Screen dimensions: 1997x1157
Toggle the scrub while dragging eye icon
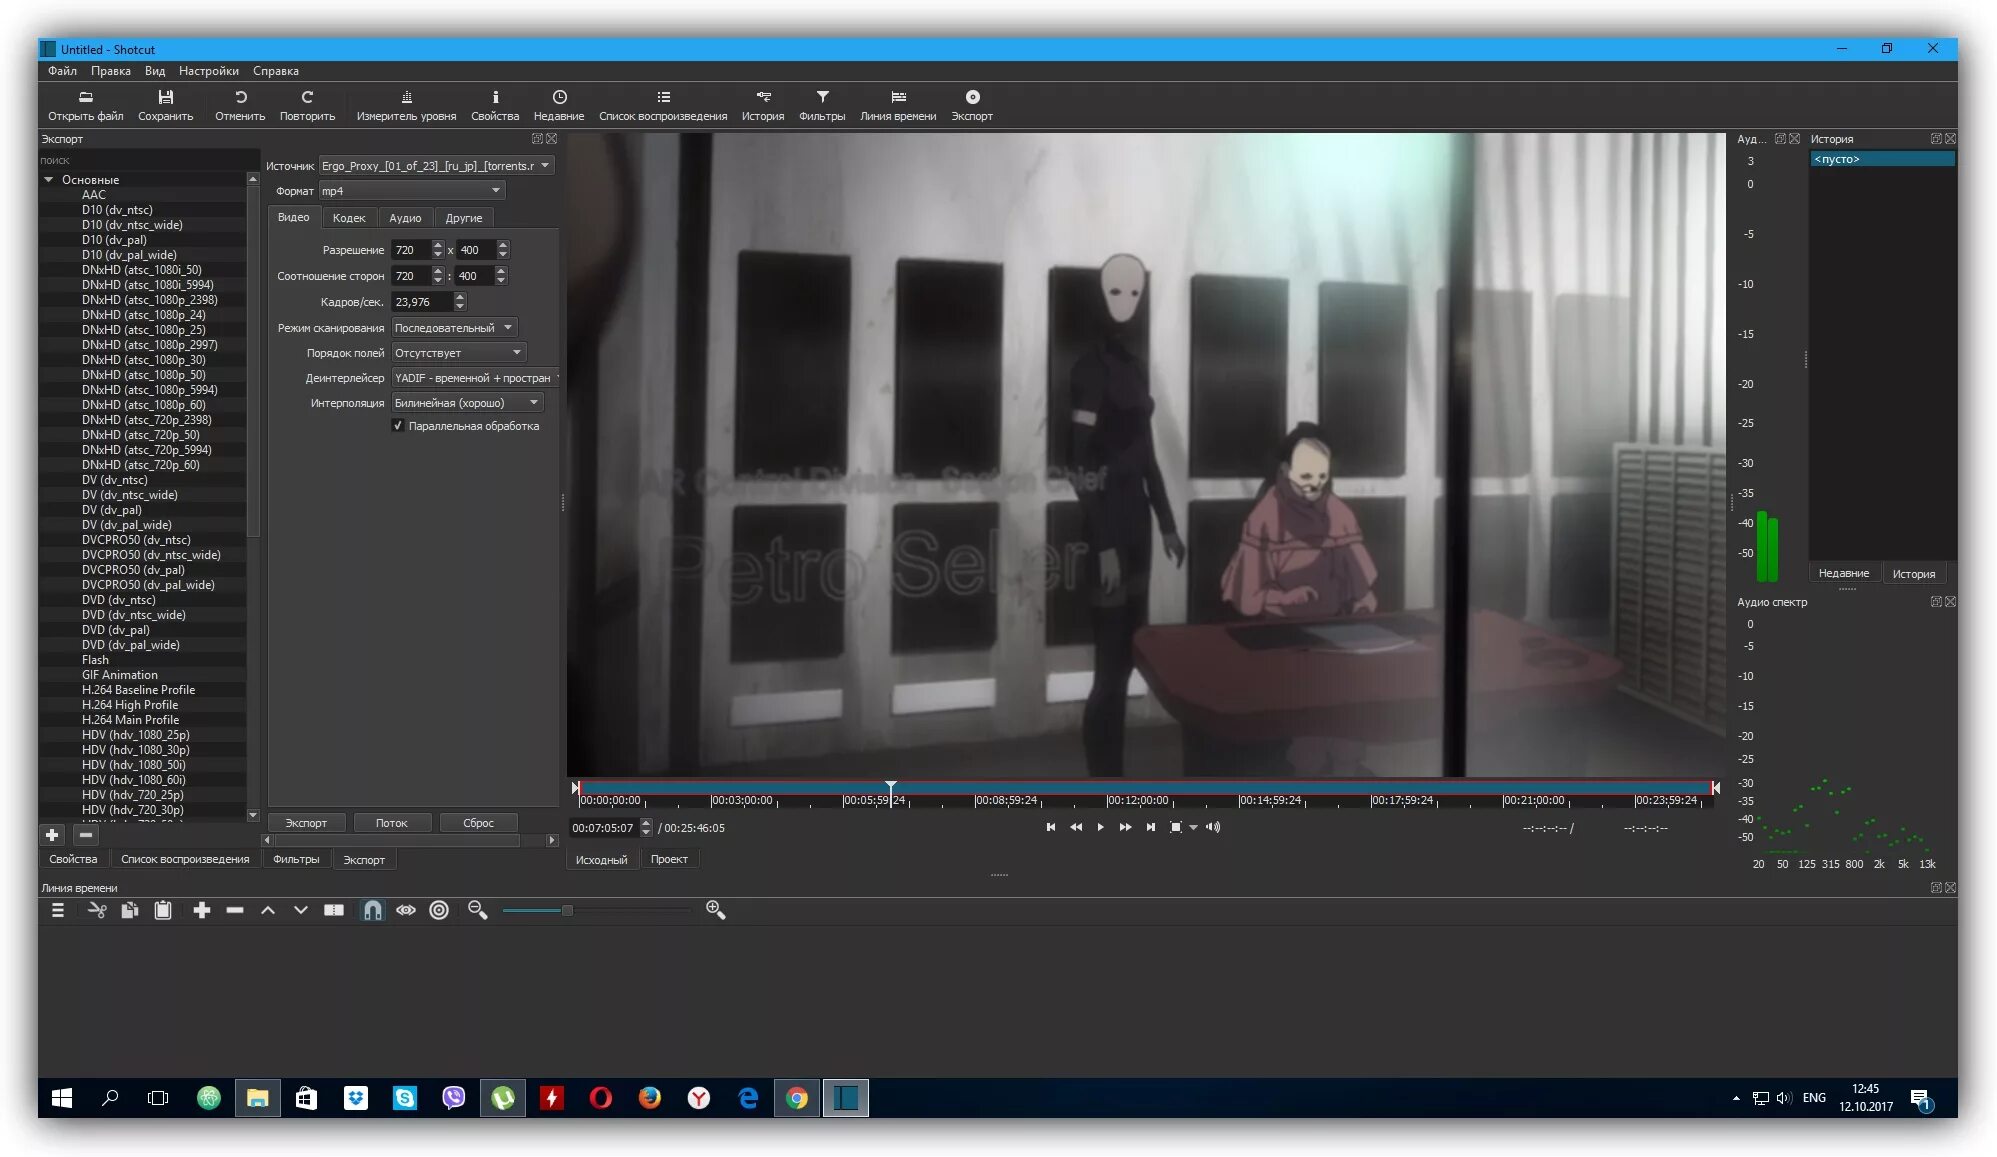[405, 910]
